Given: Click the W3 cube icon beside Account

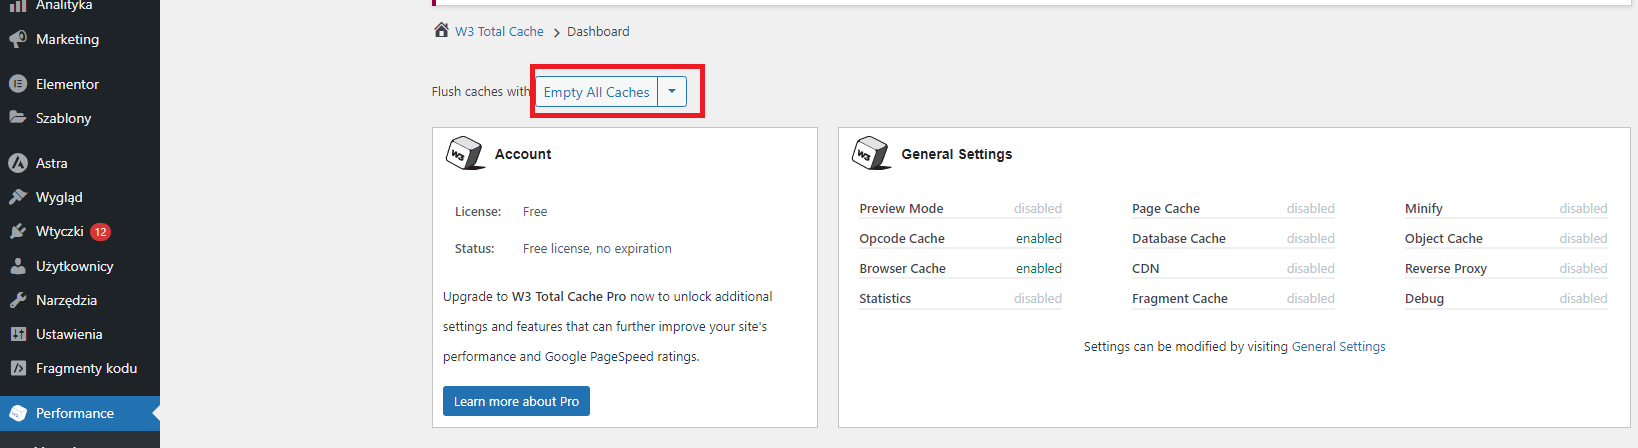Looking at the screenshot, I should point(465,154).
